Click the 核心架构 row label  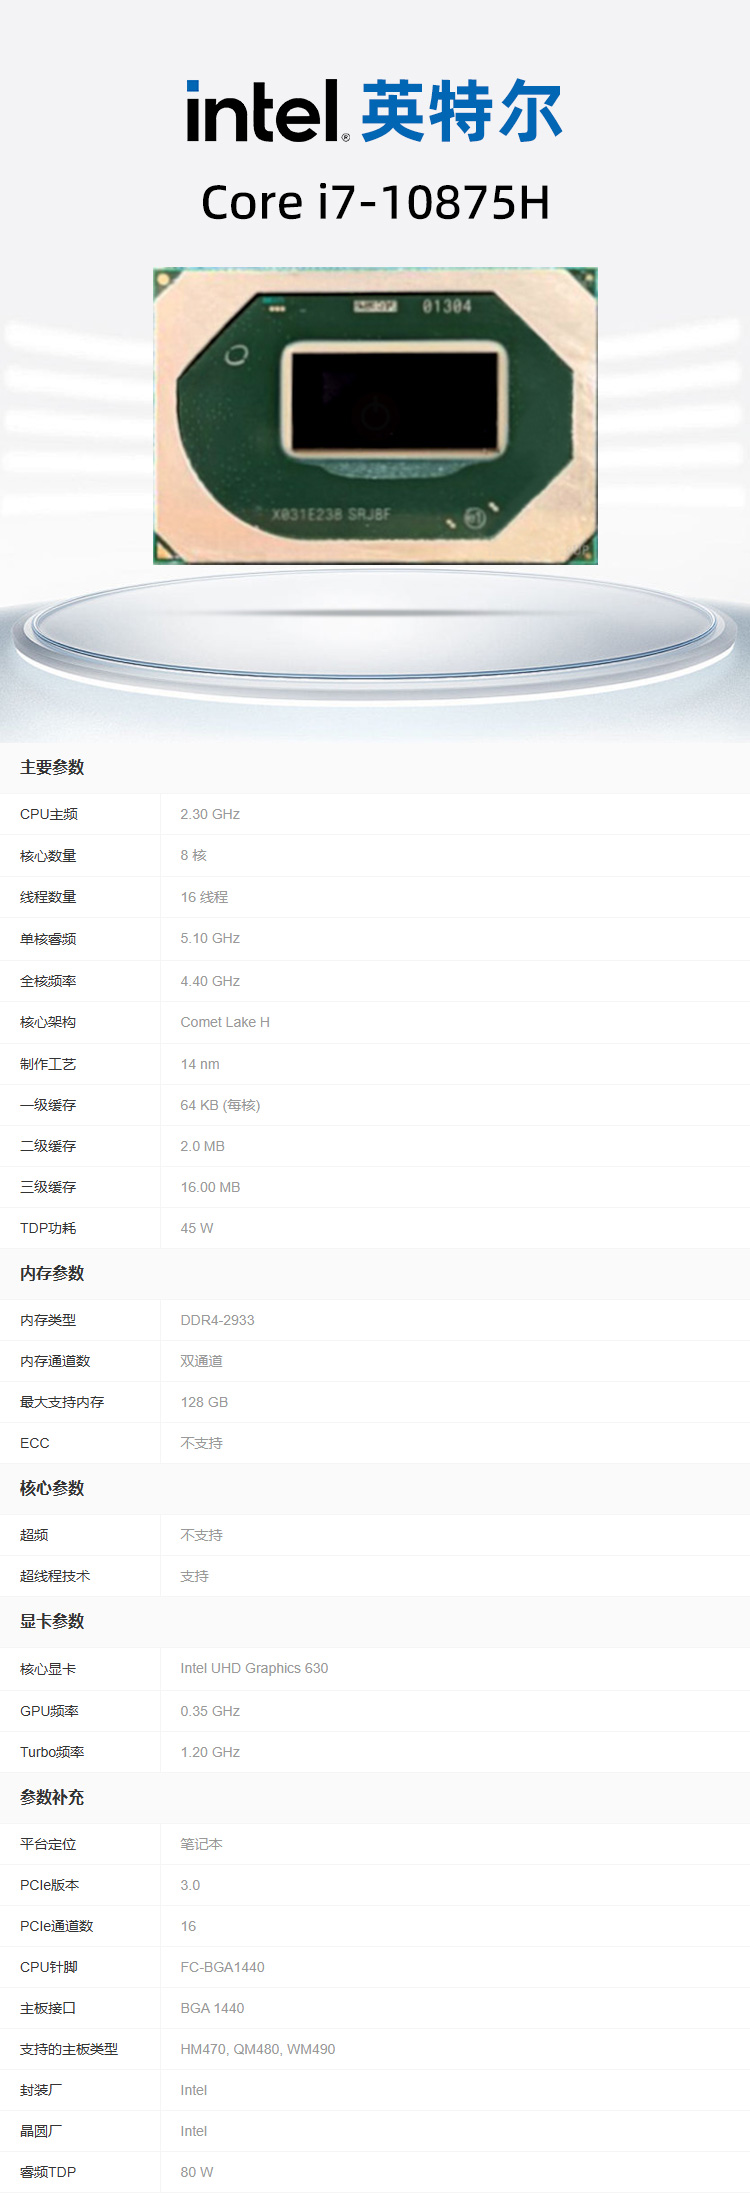pos(48,1022)
